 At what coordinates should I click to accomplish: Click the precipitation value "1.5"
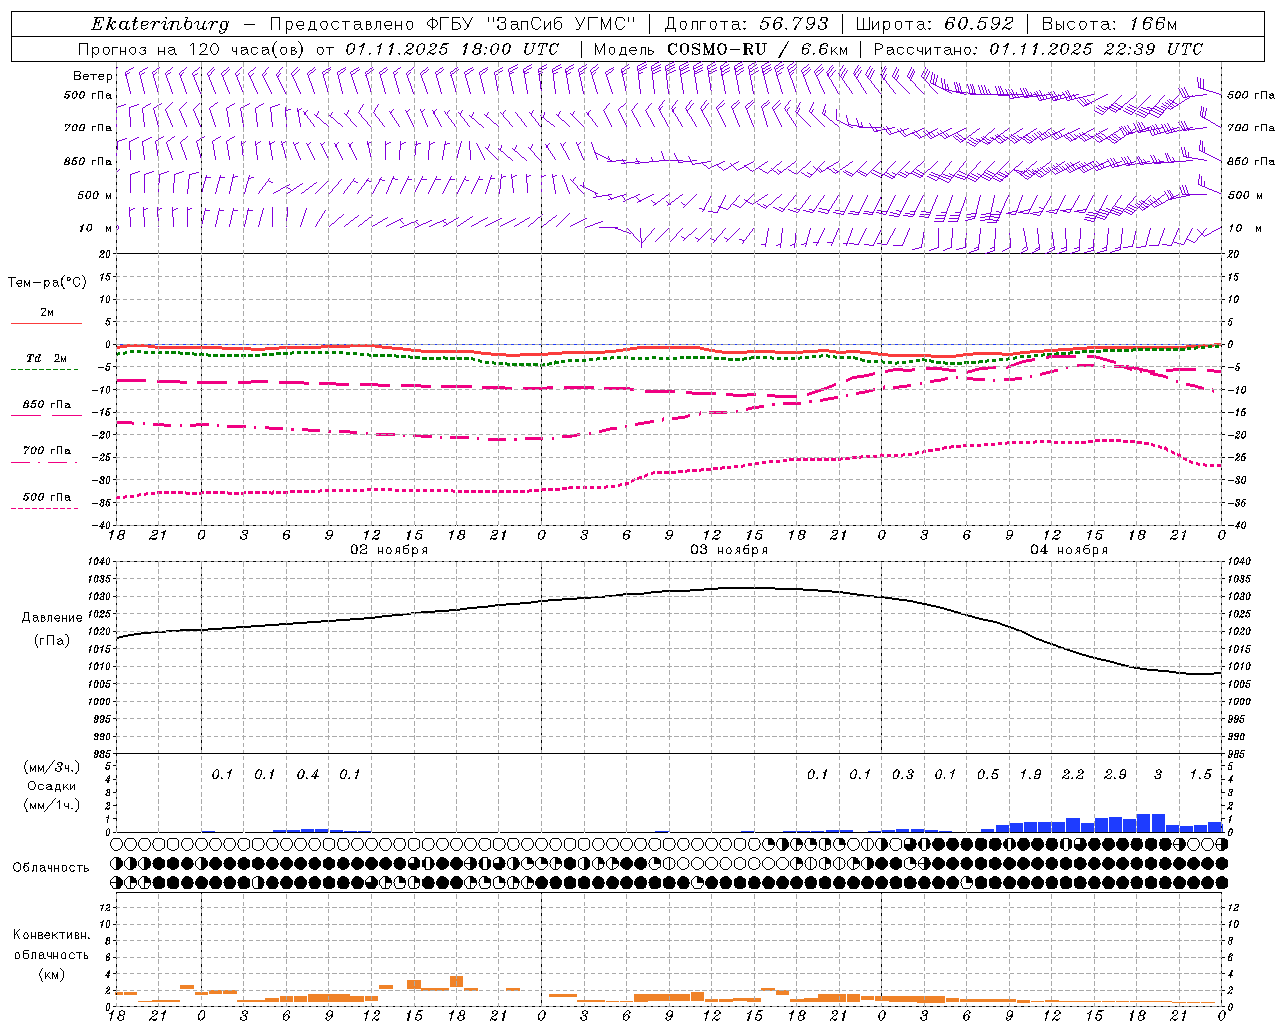point(1200,774)
